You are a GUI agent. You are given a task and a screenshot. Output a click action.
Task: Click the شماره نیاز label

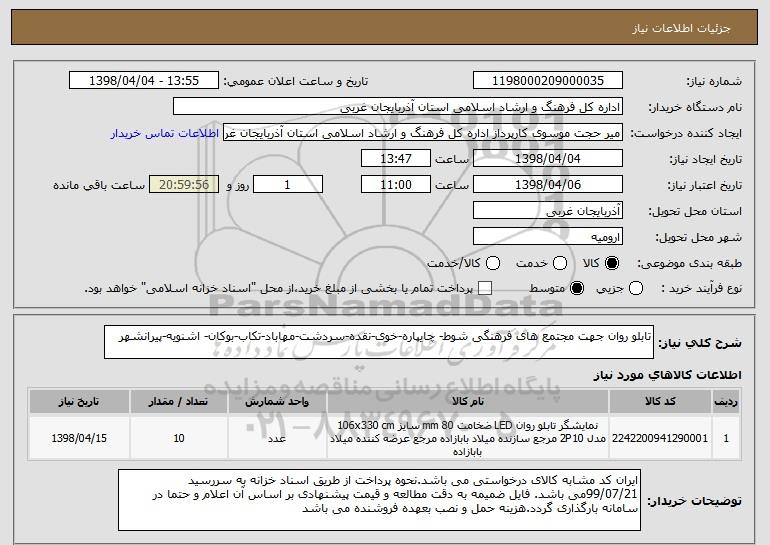[x=713, y=82]
